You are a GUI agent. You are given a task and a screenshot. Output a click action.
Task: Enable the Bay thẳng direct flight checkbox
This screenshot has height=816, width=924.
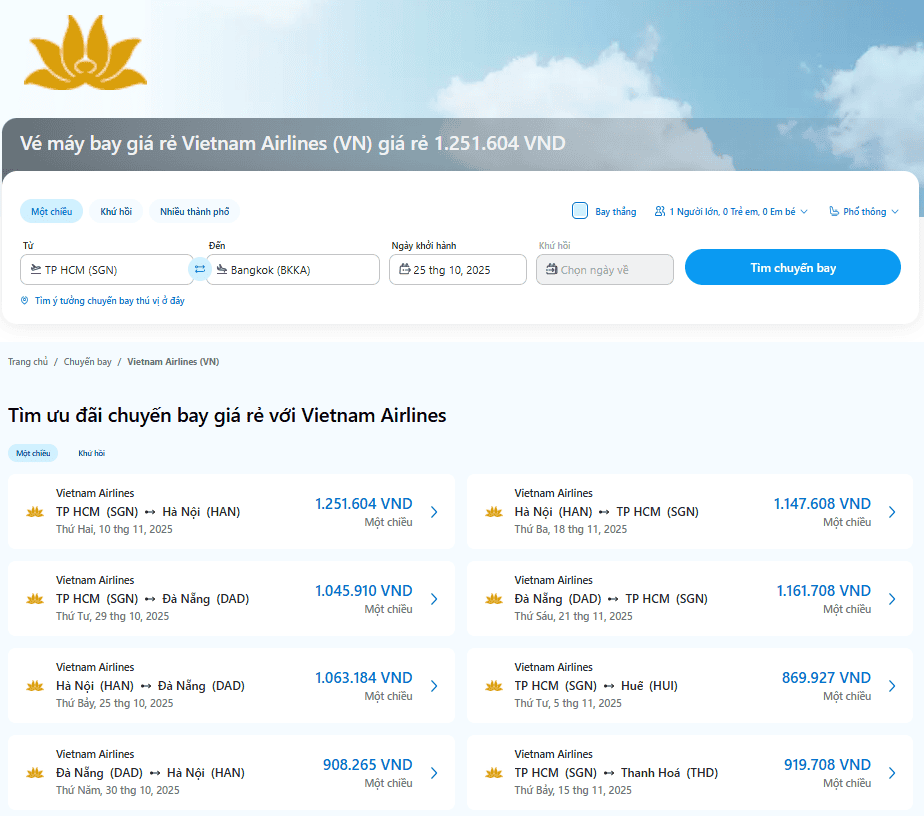580,211
